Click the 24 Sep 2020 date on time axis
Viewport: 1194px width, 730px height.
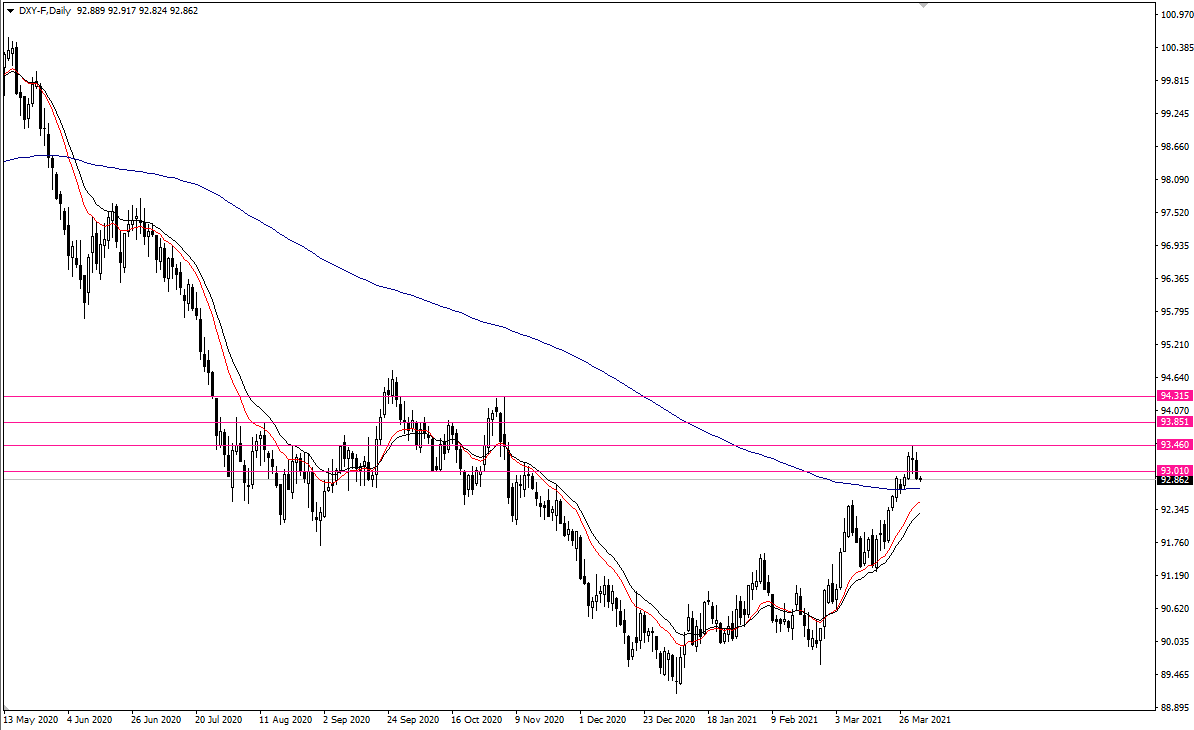413,719
